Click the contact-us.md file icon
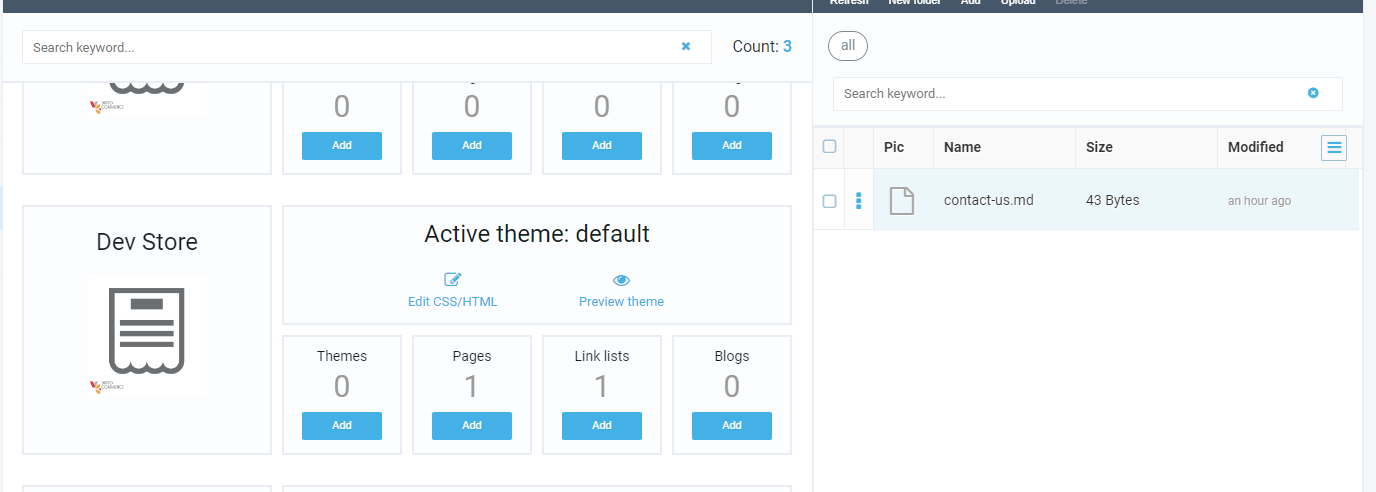1376x492 pixels. pyautogui.click(x=902, y=201)
